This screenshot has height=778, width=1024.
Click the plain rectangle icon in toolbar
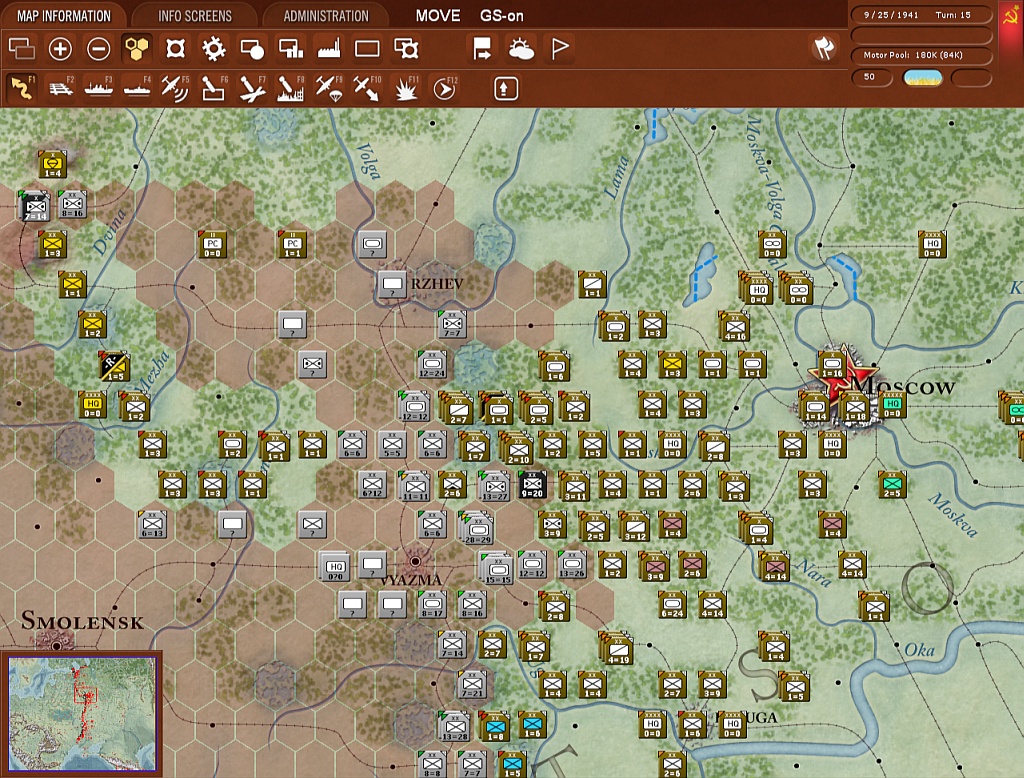pos(367,48)
